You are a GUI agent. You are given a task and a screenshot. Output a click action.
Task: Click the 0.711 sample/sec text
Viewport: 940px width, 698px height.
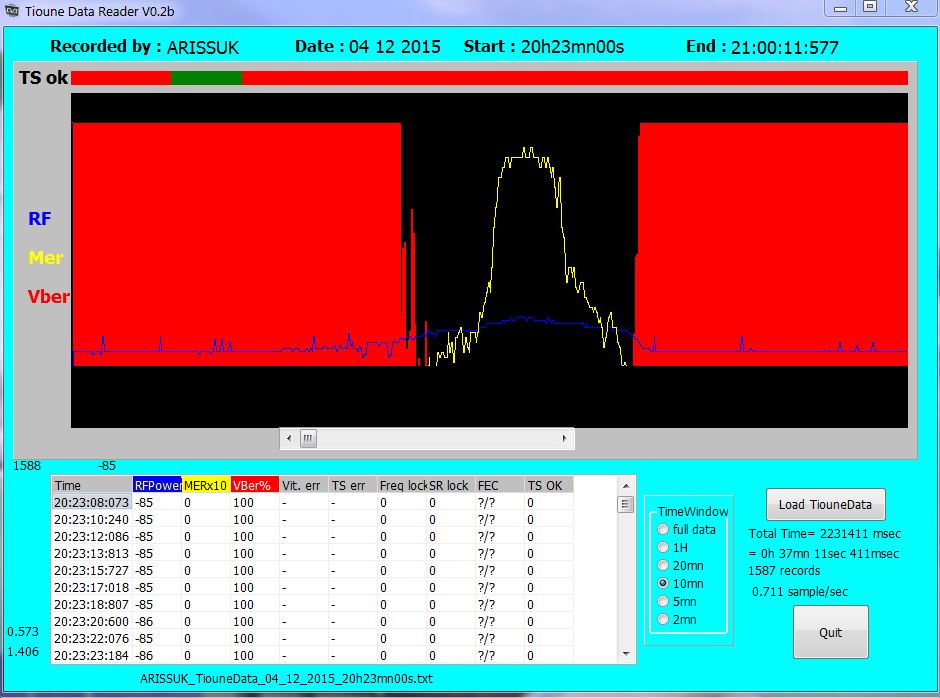(x=800, y=592)
